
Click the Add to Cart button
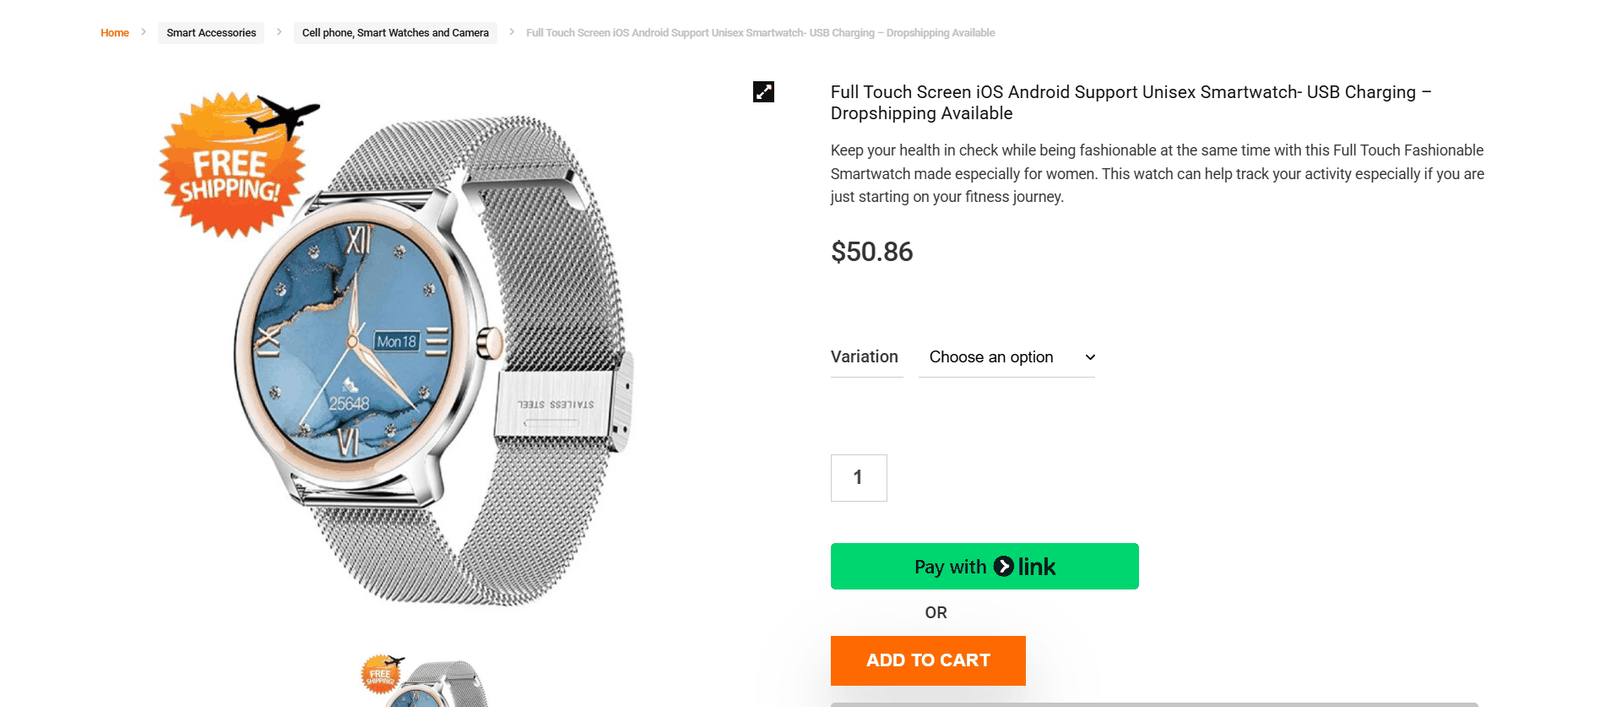point(928,660)
